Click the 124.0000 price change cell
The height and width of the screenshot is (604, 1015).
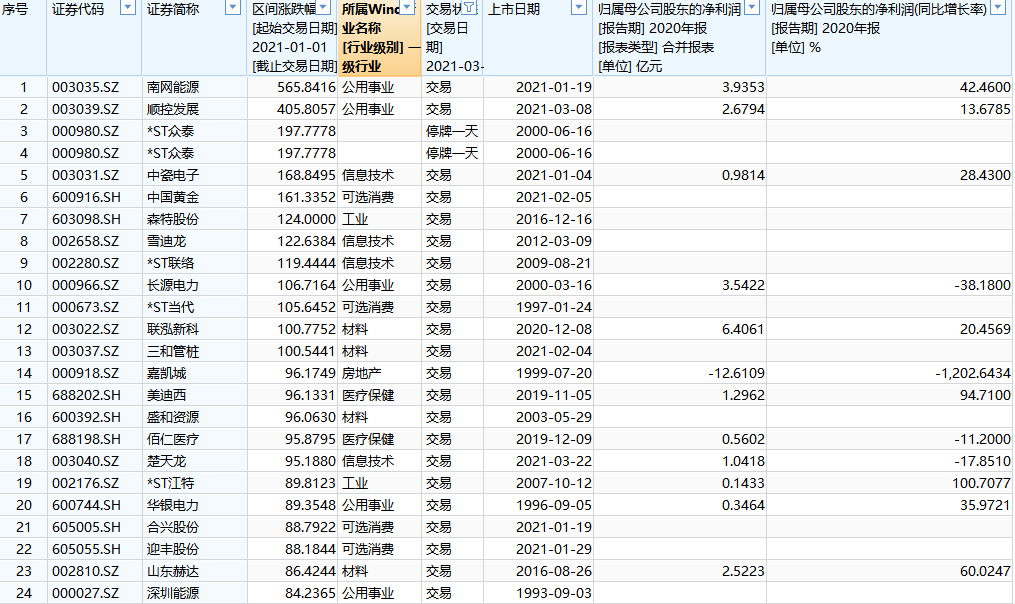[x=306, y=219]
